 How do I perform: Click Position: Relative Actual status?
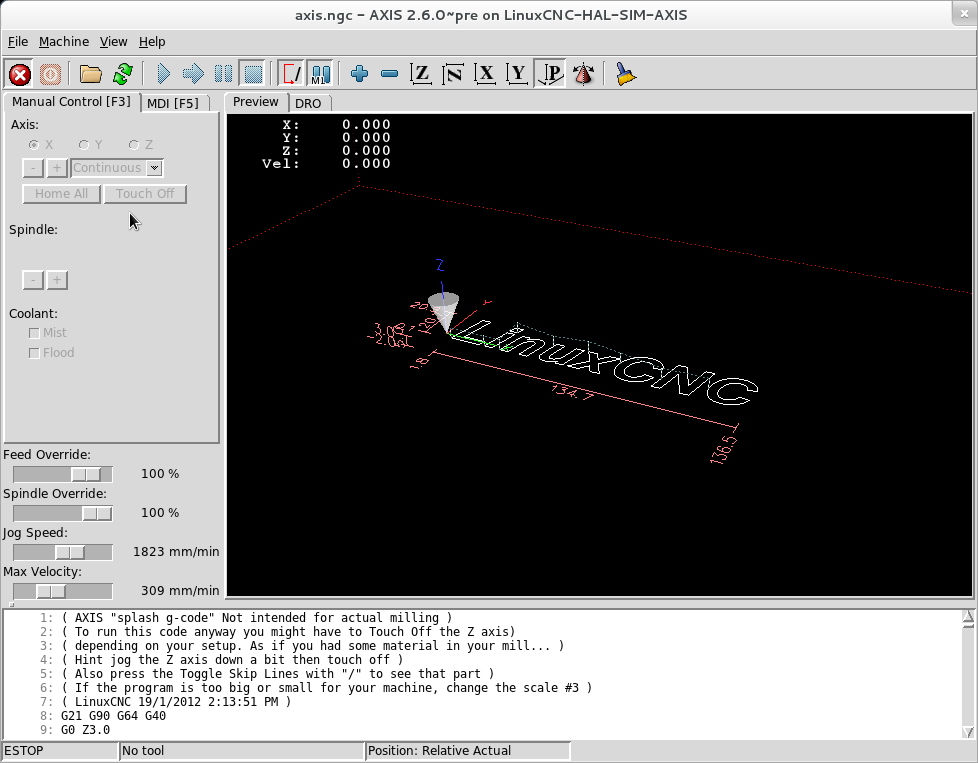tap(468, 751)
